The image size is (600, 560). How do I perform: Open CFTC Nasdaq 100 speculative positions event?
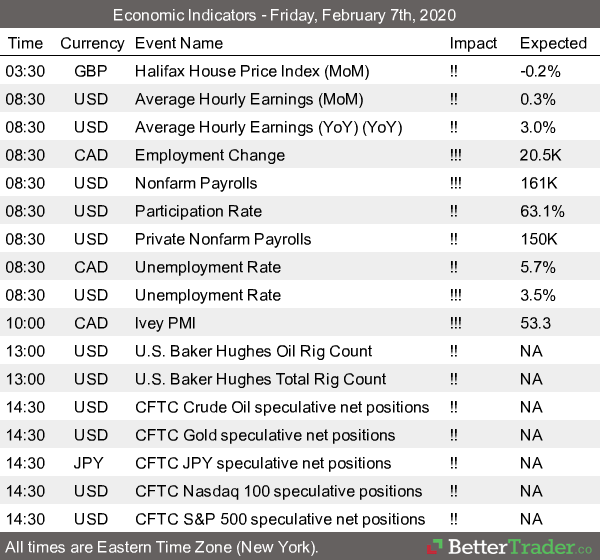(x=277, y=491)
